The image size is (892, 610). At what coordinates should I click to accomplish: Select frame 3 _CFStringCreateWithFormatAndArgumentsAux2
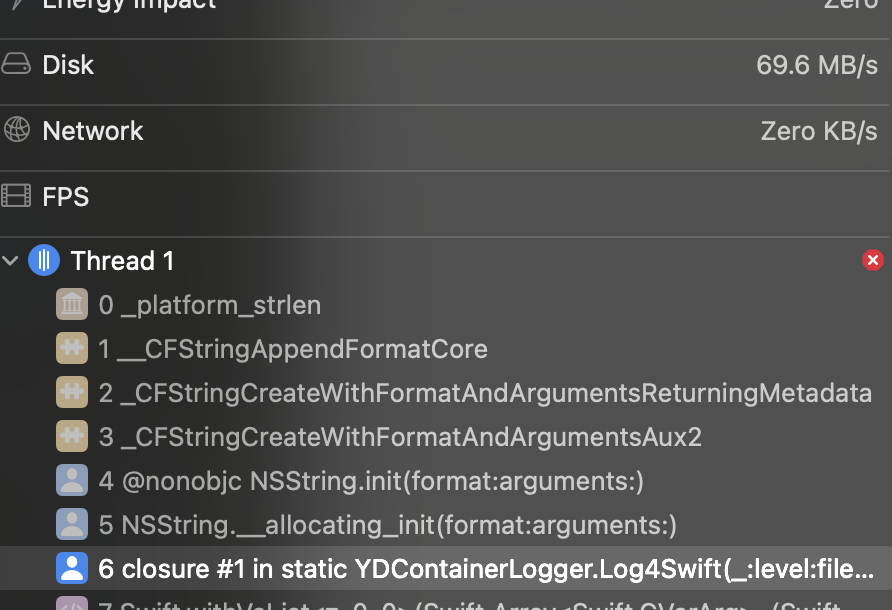click(400, 437)
